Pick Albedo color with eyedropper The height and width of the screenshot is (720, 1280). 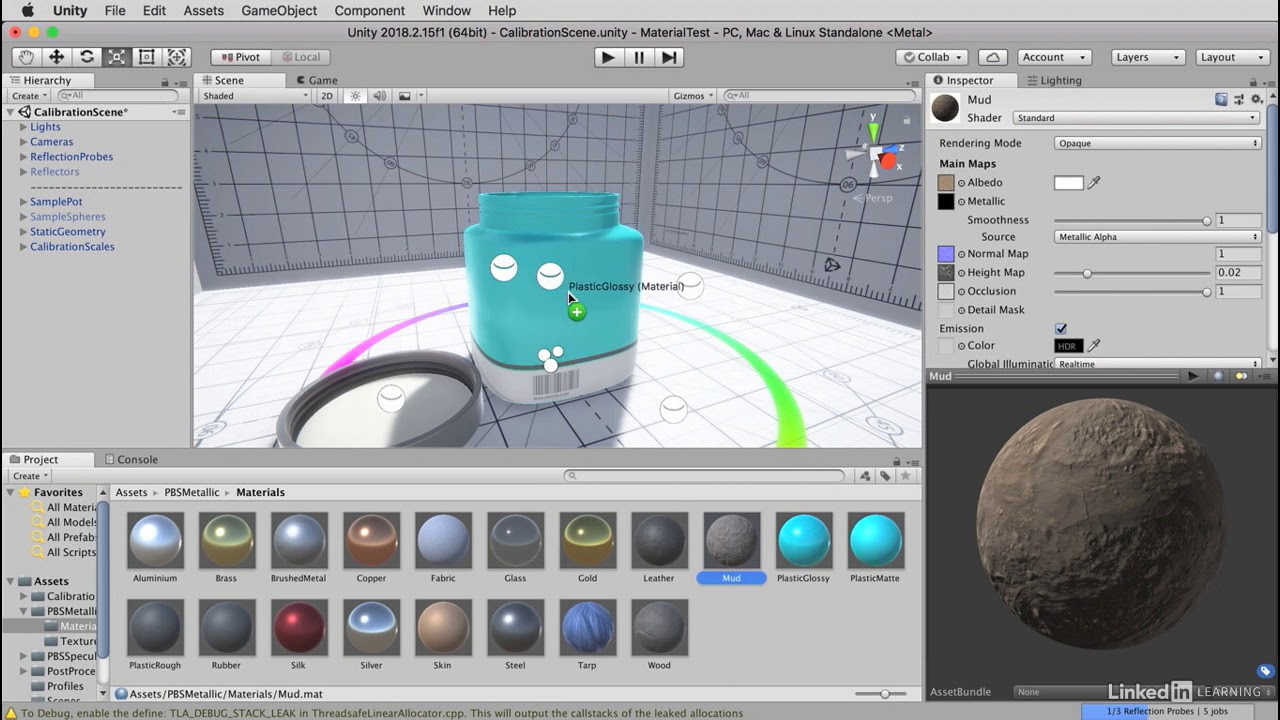[1094, 183]
